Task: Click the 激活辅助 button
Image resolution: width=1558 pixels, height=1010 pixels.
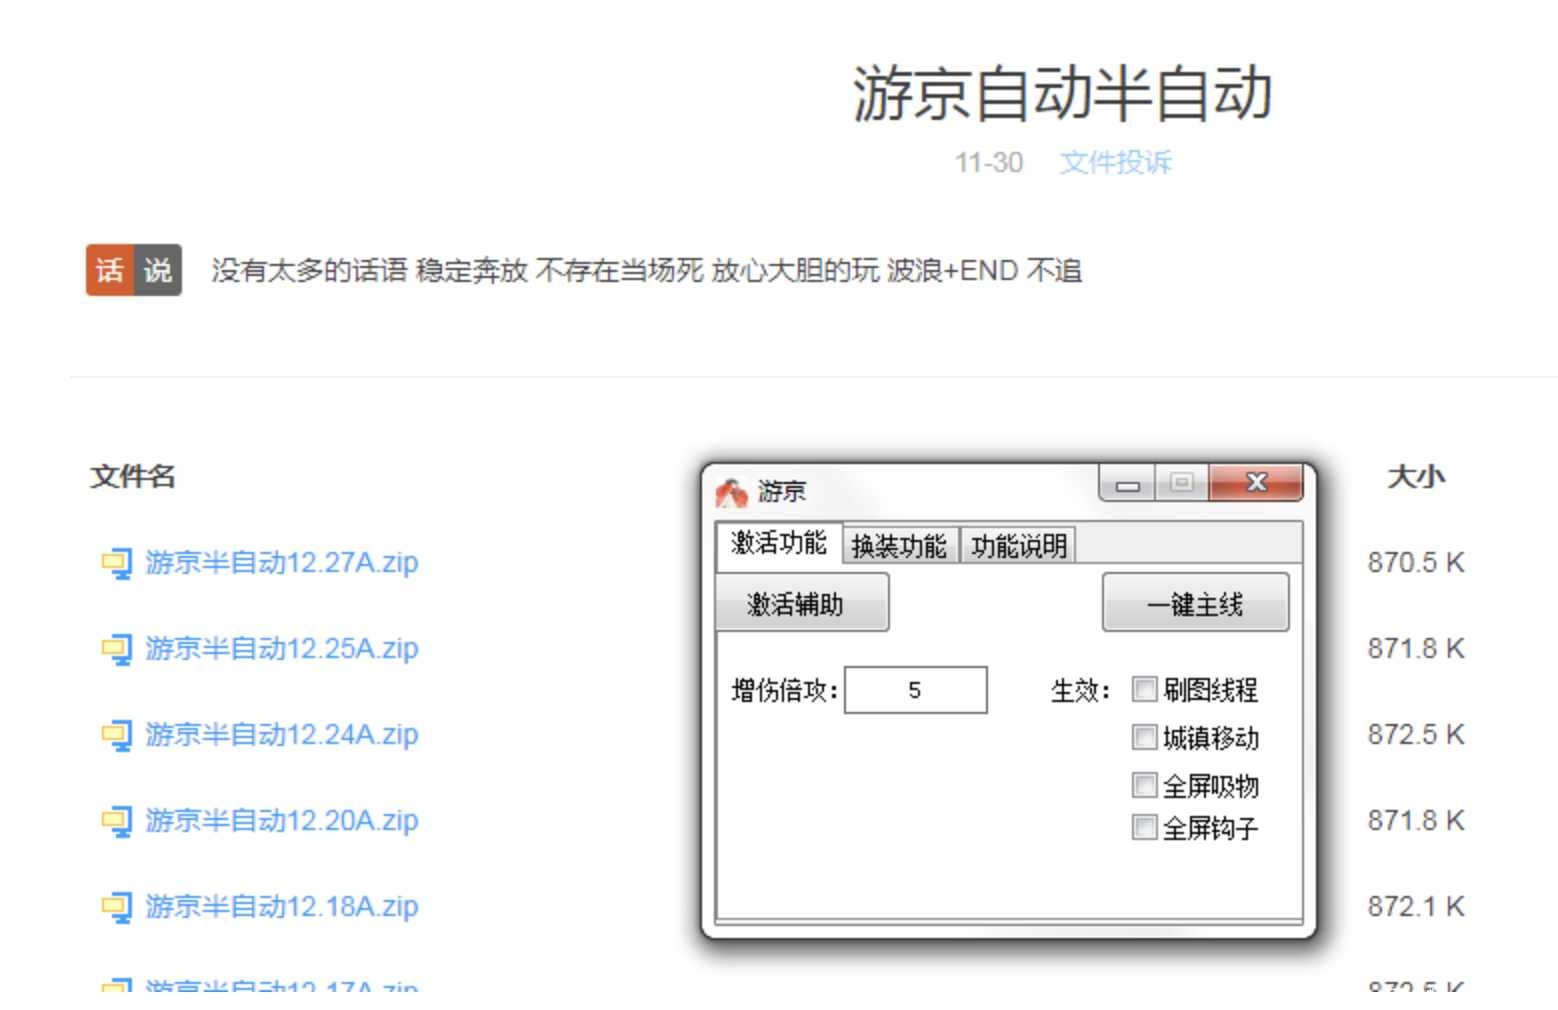Action: pos(802,603)
